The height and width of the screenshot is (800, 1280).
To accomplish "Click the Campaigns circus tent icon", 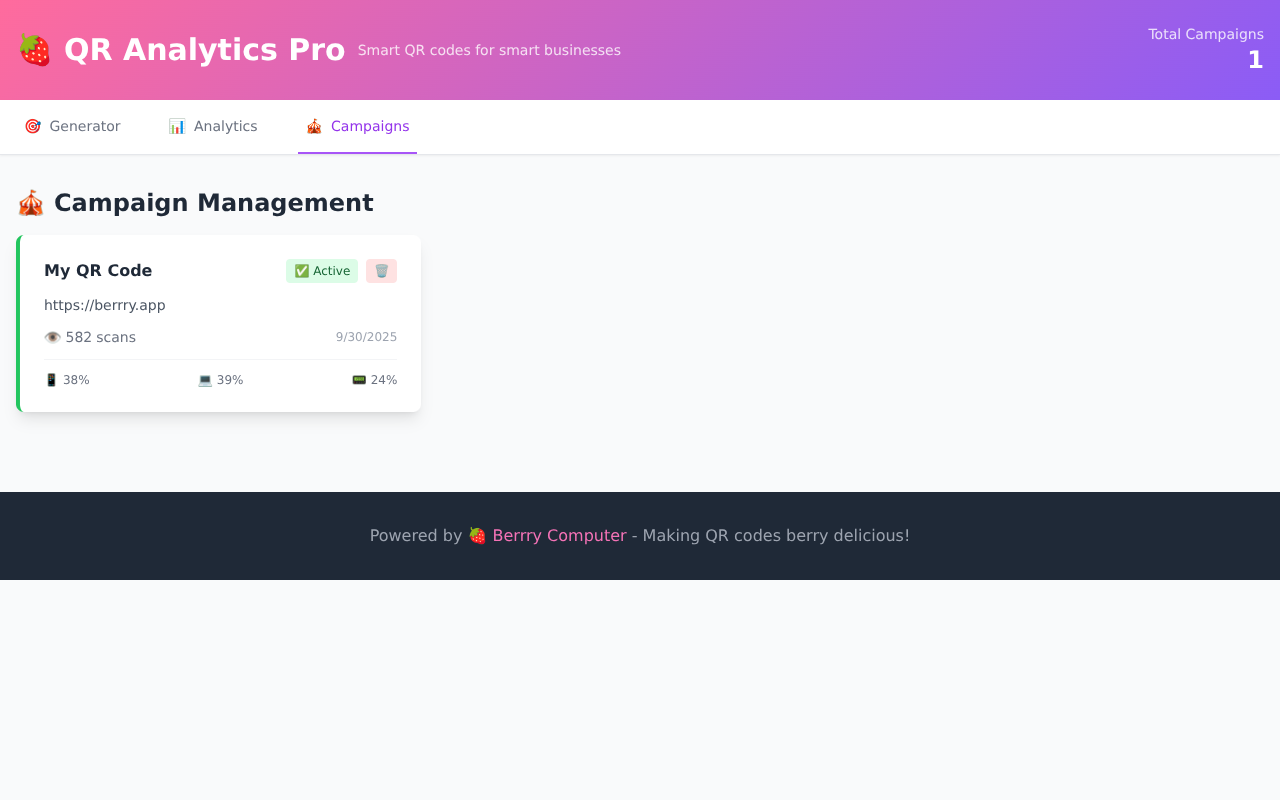I will coord(313,126).
